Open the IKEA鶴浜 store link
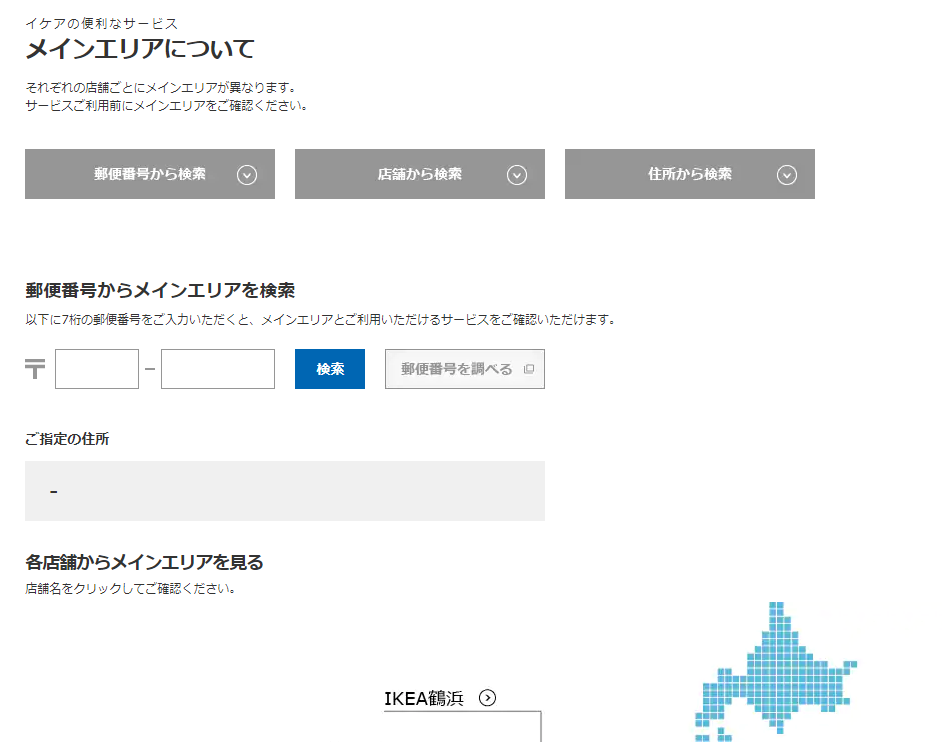Viewport: 942px width, 742px height. pyautogui.click(x=424, y=698)
